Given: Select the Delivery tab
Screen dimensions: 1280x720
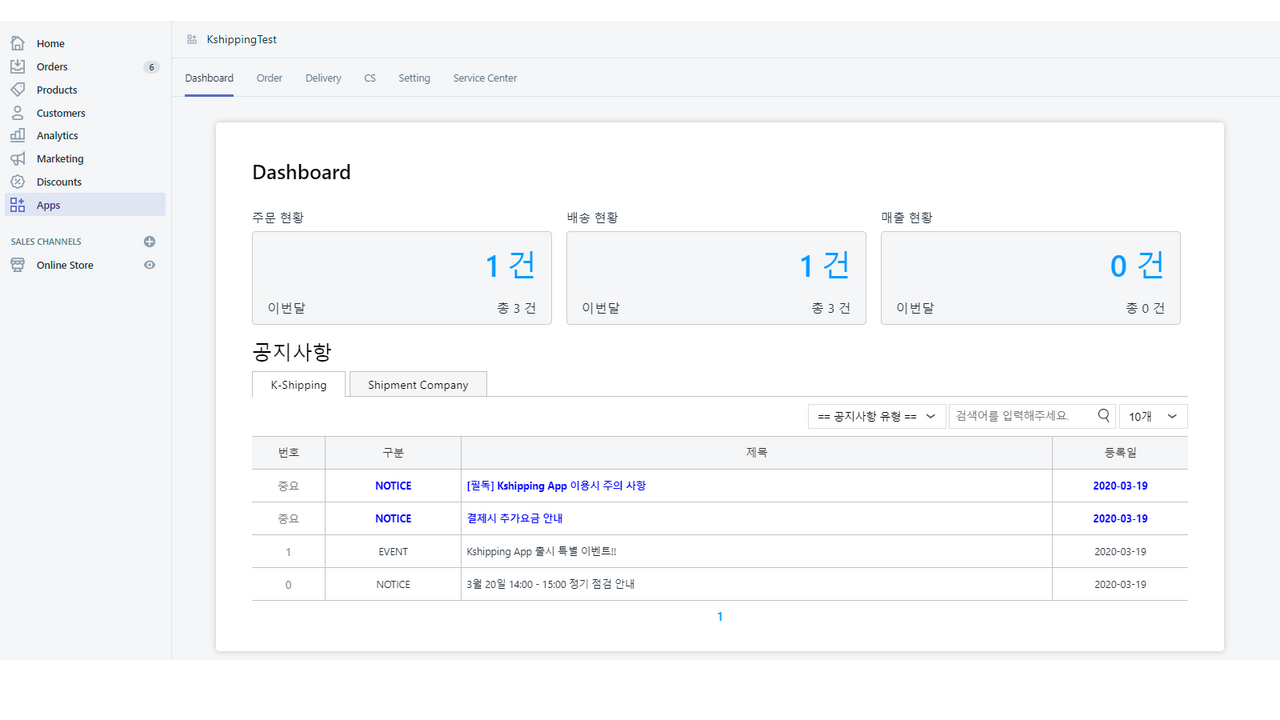Looking at the screenshot, I should [x=323, y=78].
